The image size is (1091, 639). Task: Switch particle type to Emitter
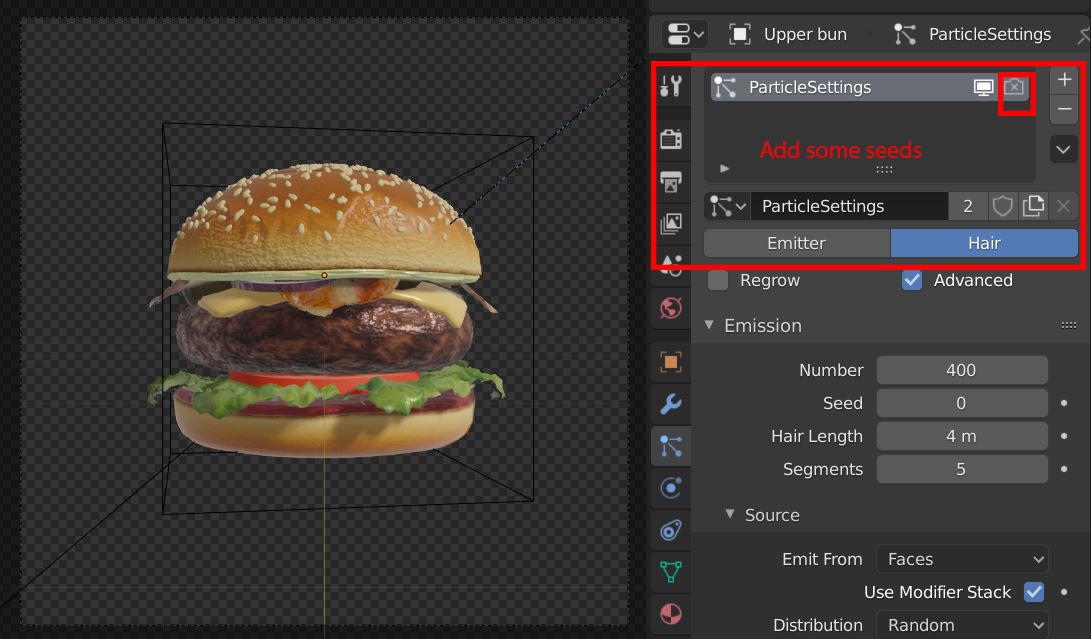(797, 243)
